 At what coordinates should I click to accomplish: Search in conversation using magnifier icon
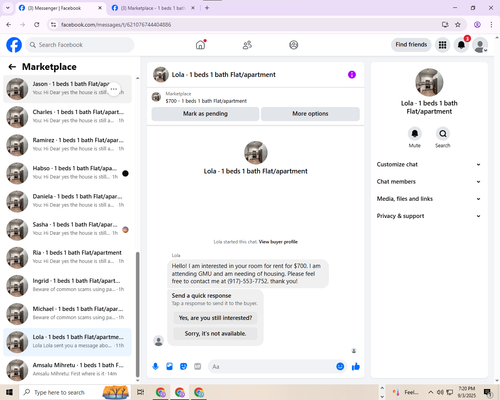(443, 134)
